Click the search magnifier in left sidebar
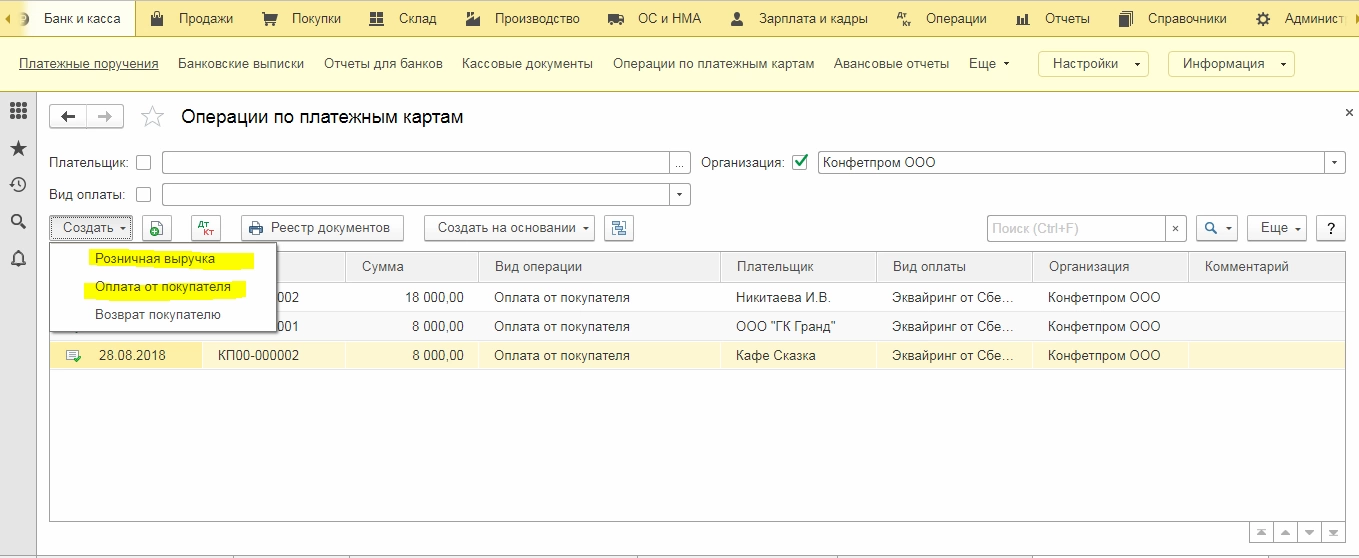This screenshot has width=1359, height=558. pyautogui.click(x=17, y=221)
